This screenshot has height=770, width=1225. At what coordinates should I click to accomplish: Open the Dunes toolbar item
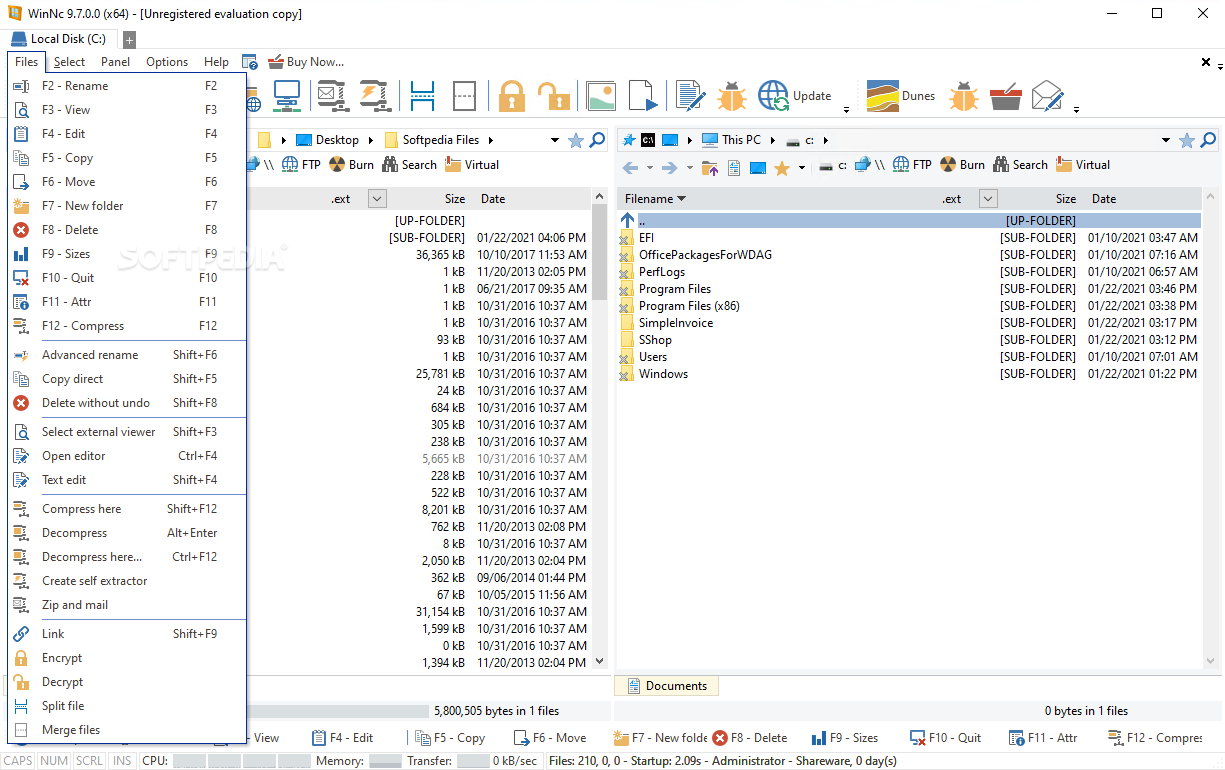pyautogui.click(x=901, y=96)
